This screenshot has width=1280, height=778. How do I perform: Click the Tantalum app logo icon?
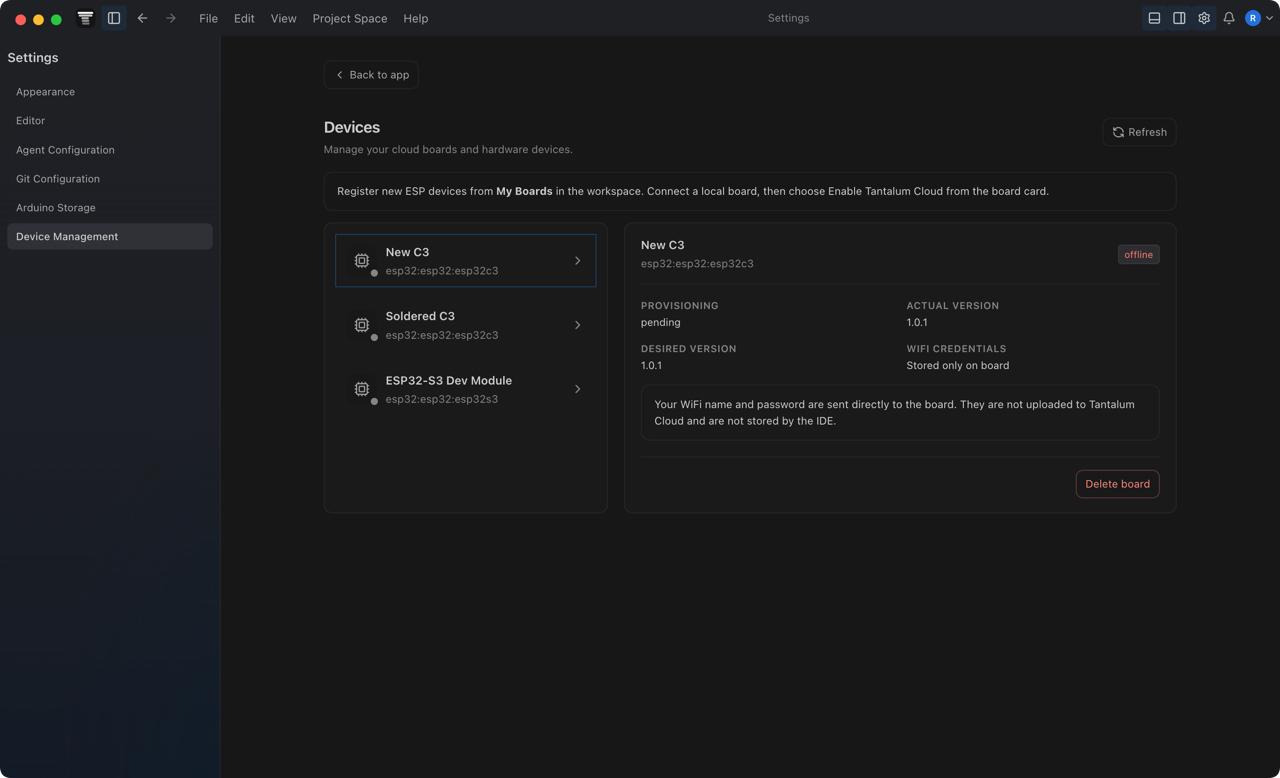(x=85, y=18)
